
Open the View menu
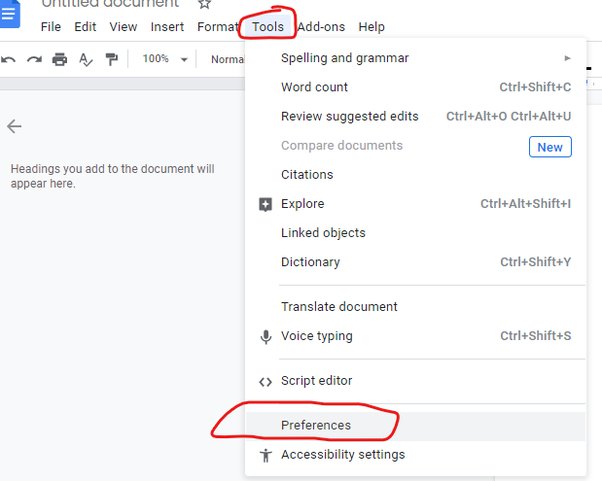123,27
